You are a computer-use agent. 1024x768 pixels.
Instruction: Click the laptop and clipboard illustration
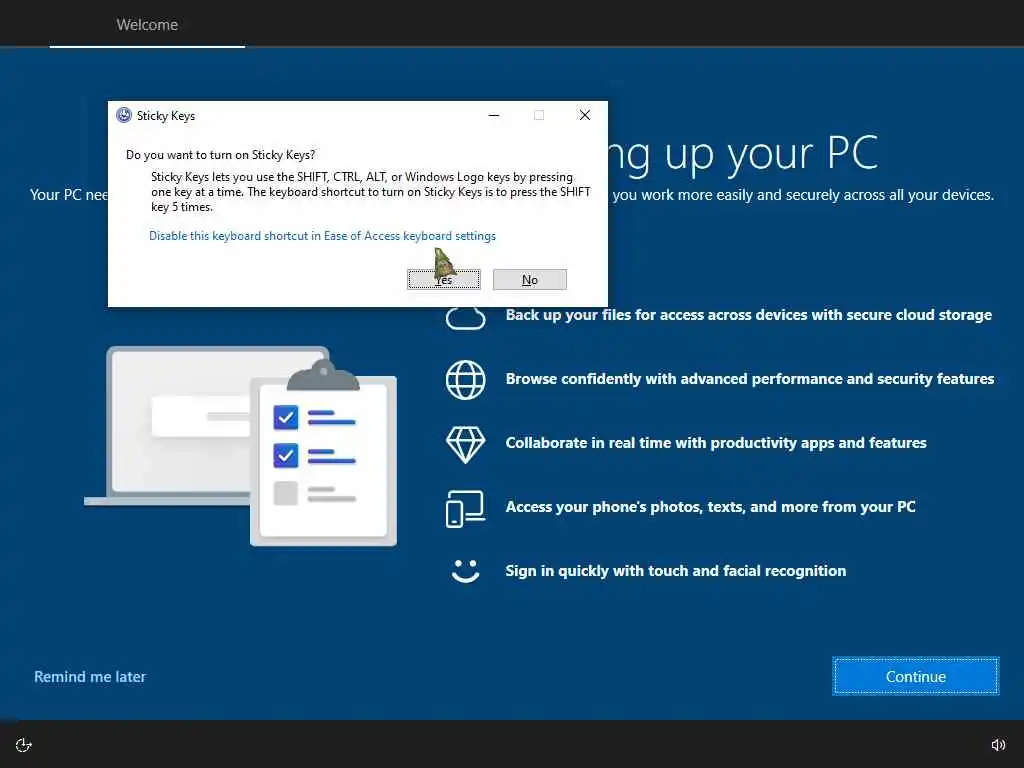[241, 446]
